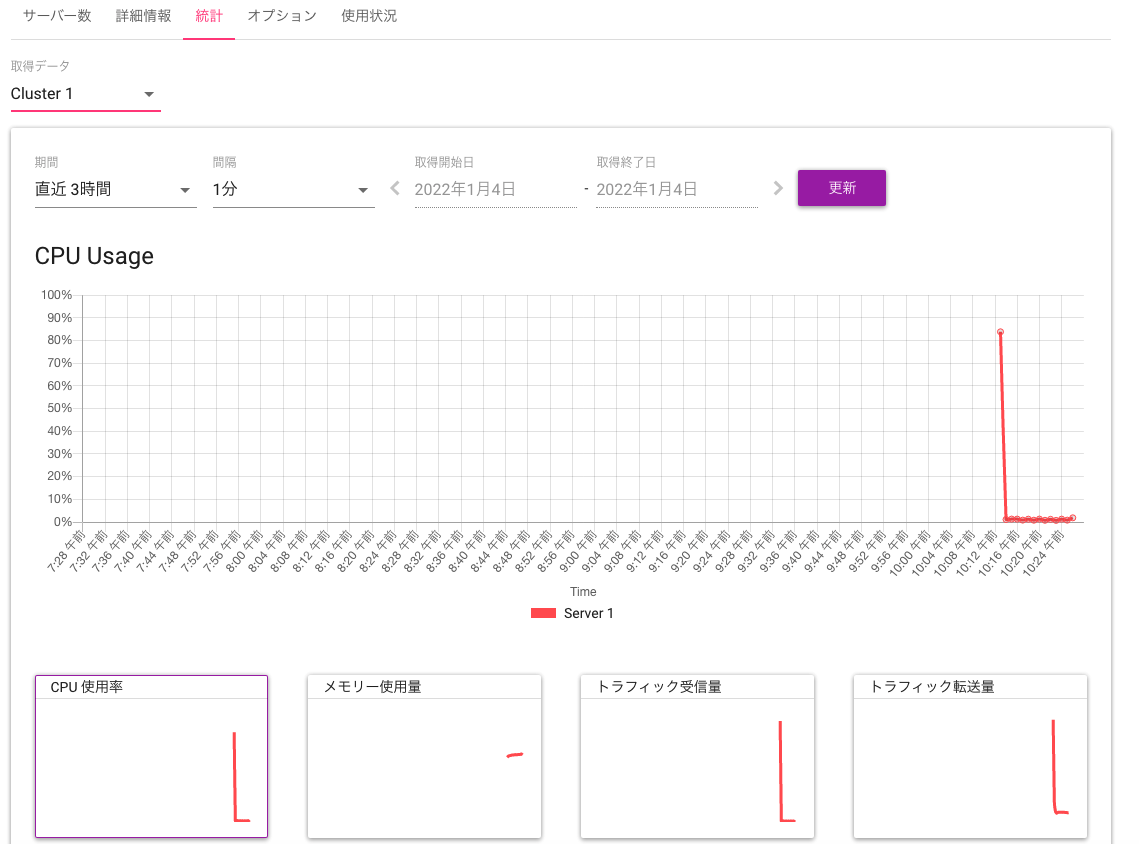Open the 間隔 interval dropdown showing 1分

(293, 189)
